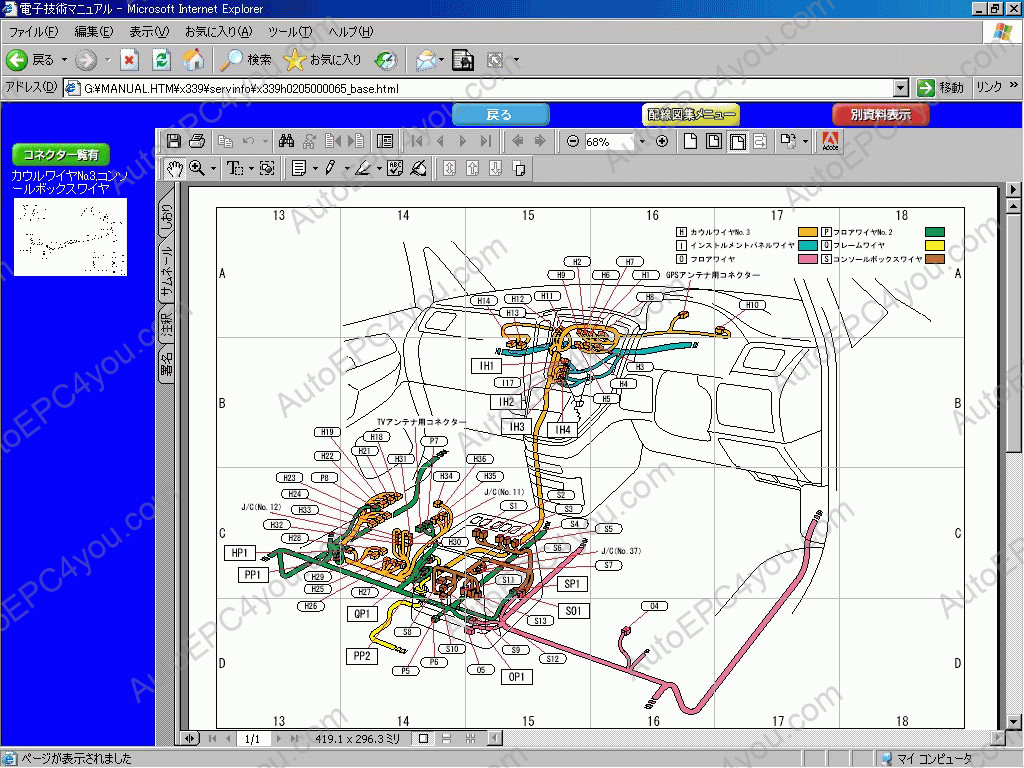Image resolution: width=1024 pixels, height=768 pixels.
Task: Toggle continuous page layout view
Action: click(x=712, y=140)
